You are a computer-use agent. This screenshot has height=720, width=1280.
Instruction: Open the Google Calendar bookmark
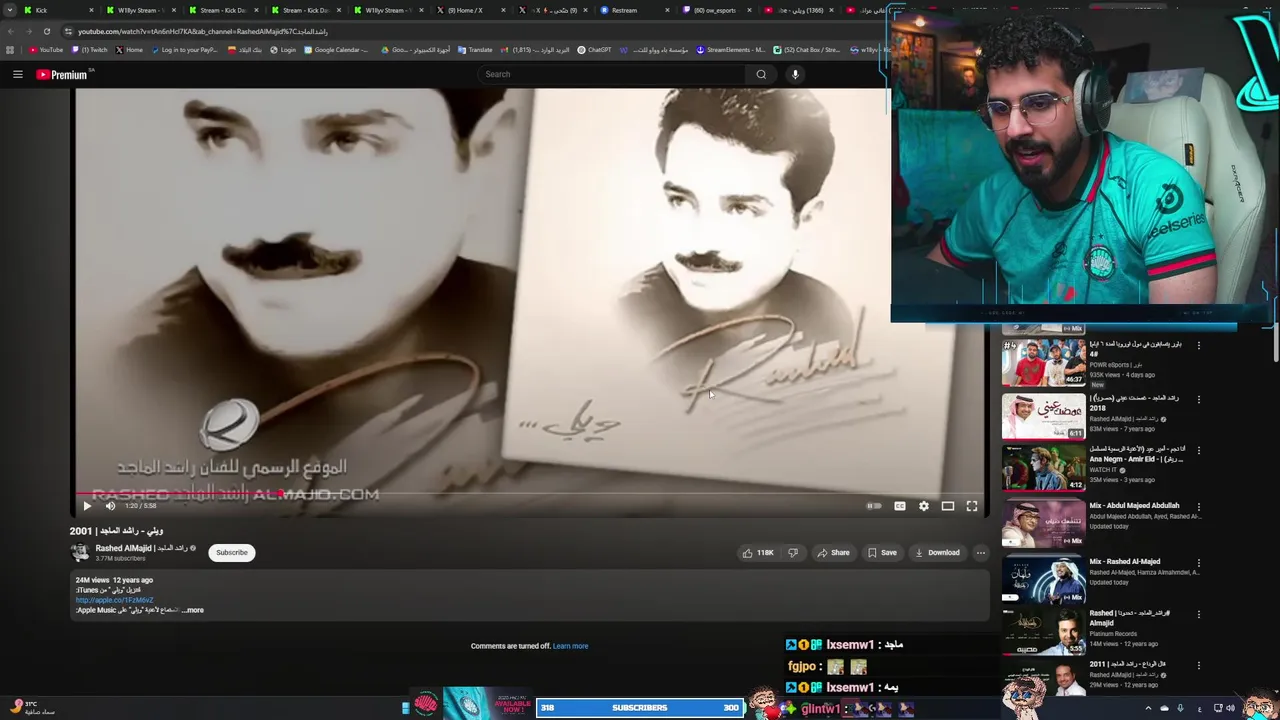tap(335, 50)
